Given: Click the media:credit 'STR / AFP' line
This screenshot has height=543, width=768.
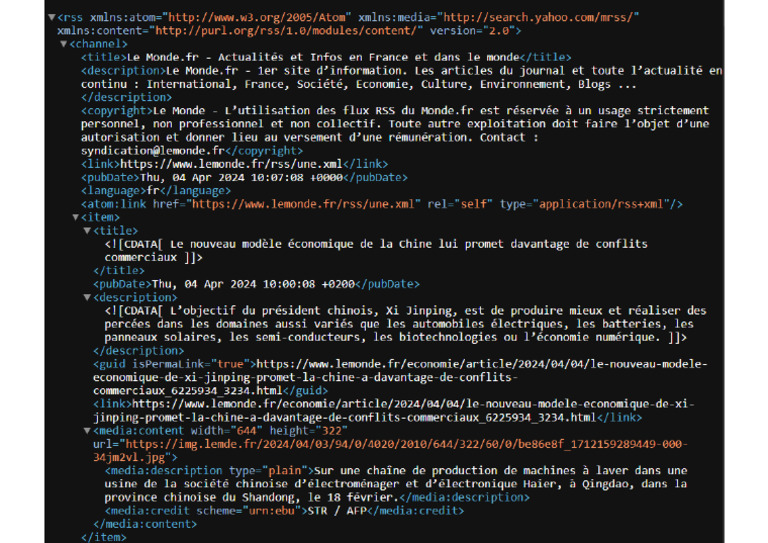Looking at the screenshot, I should click(285, 511).
